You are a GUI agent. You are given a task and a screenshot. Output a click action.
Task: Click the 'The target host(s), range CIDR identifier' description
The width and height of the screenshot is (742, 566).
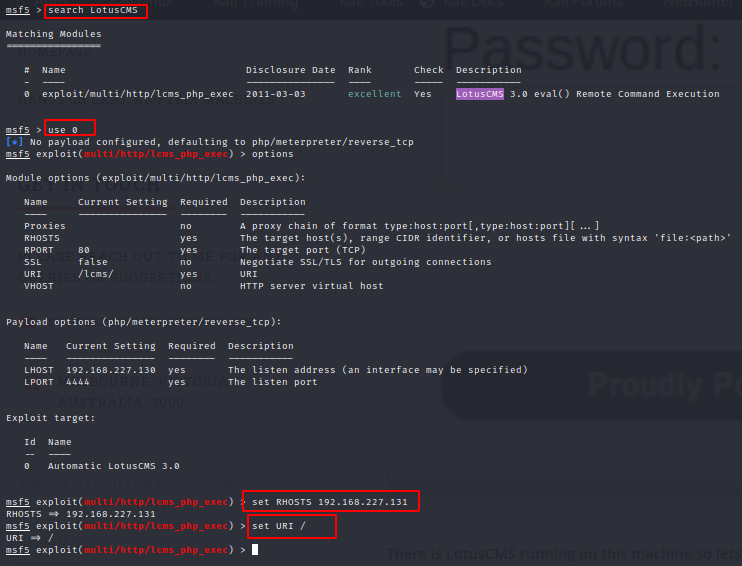(x=486, y=238)
